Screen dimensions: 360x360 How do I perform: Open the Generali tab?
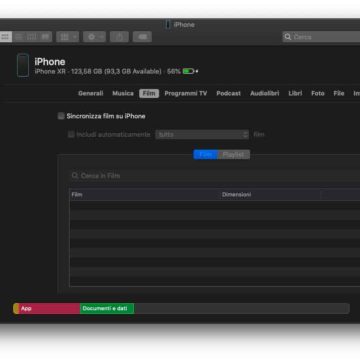click(x=91, y=93)
